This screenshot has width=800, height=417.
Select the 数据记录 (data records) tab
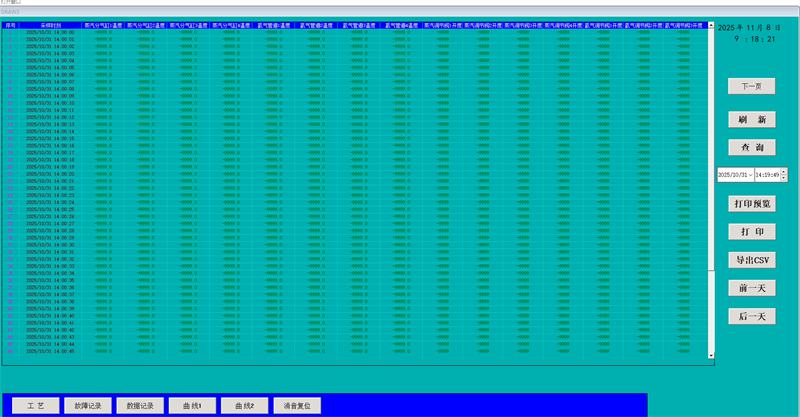coord(139,407)
